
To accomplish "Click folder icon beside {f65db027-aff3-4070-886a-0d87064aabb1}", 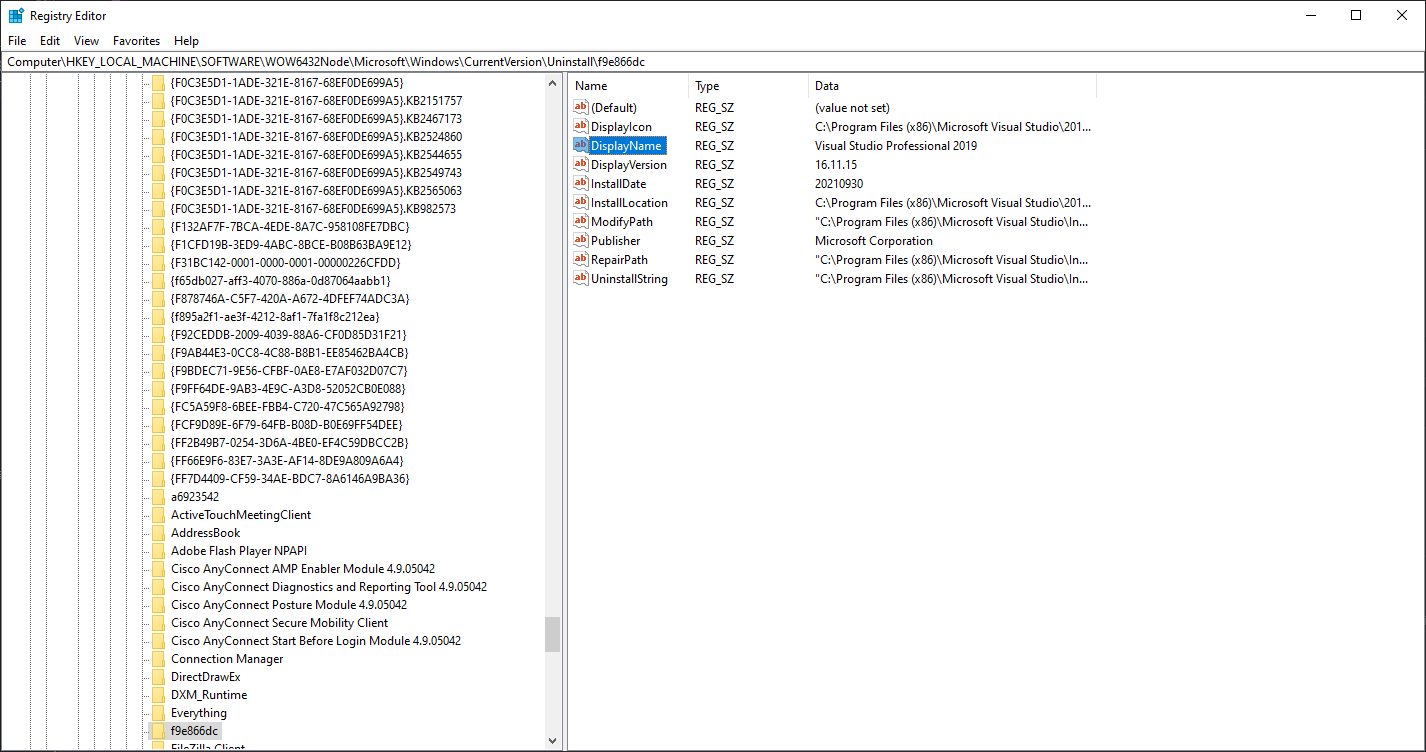I will [x=158, y=281].
